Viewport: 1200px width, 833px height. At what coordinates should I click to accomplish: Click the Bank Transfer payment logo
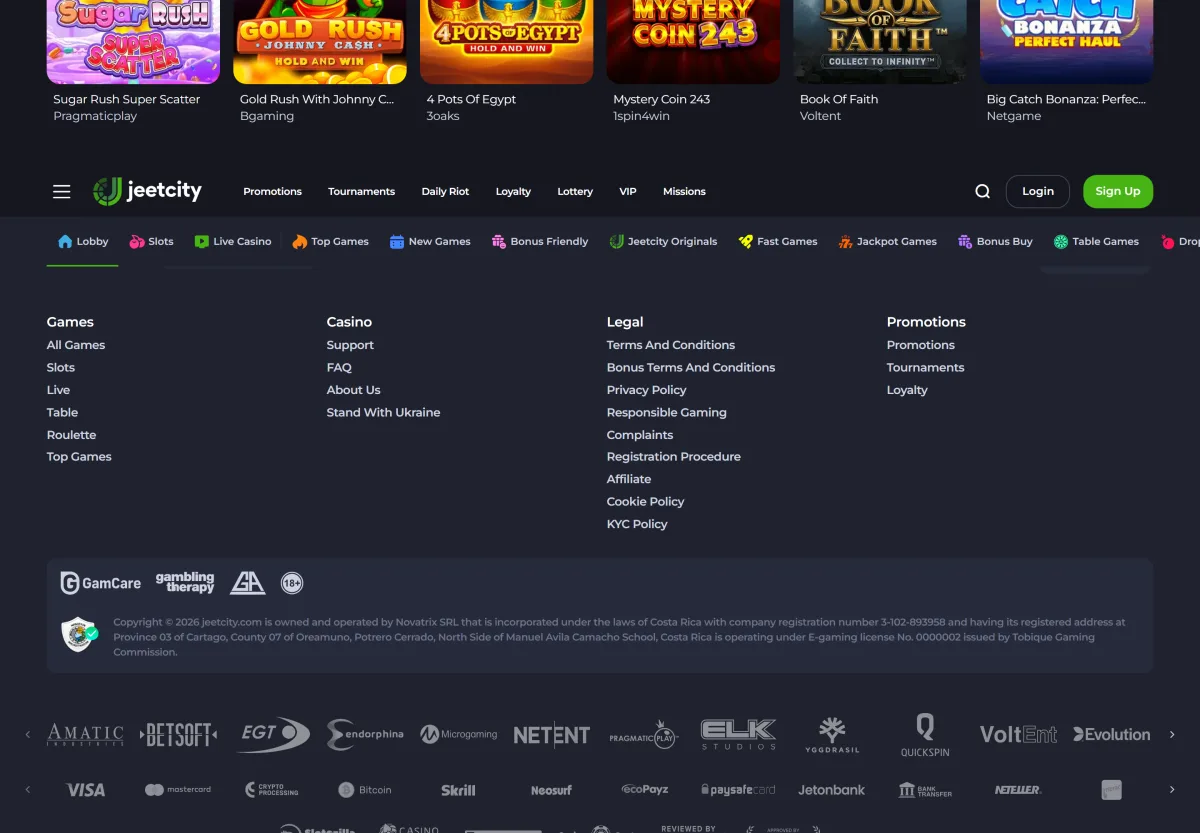[925, 790]
